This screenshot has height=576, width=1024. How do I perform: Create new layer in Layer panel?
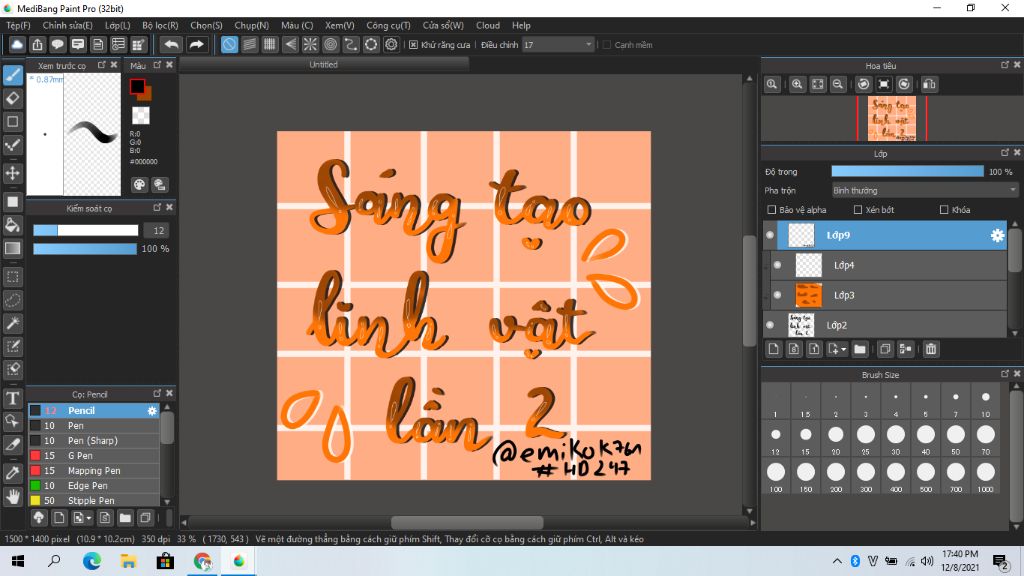[774, 349]
